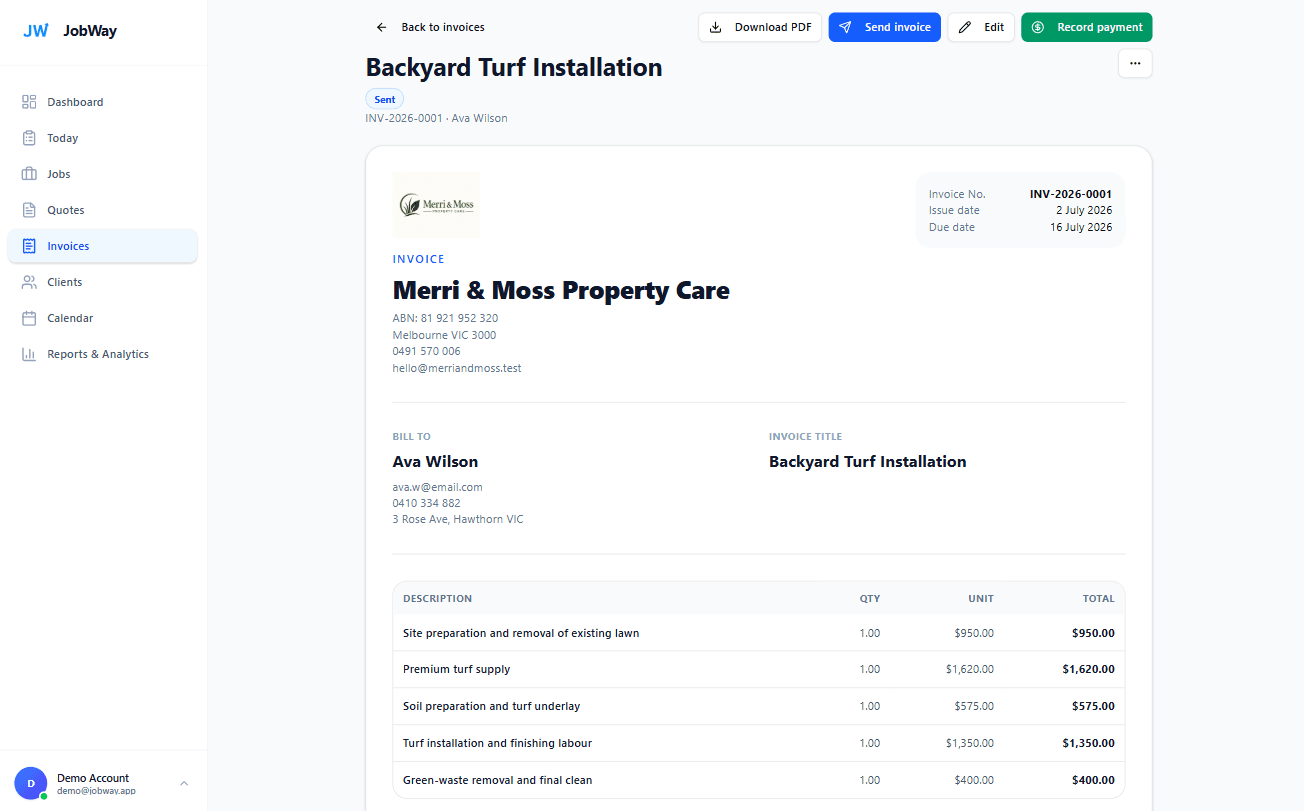
Task: Click the Quotes document icon
Action: (x=29, y=210)
